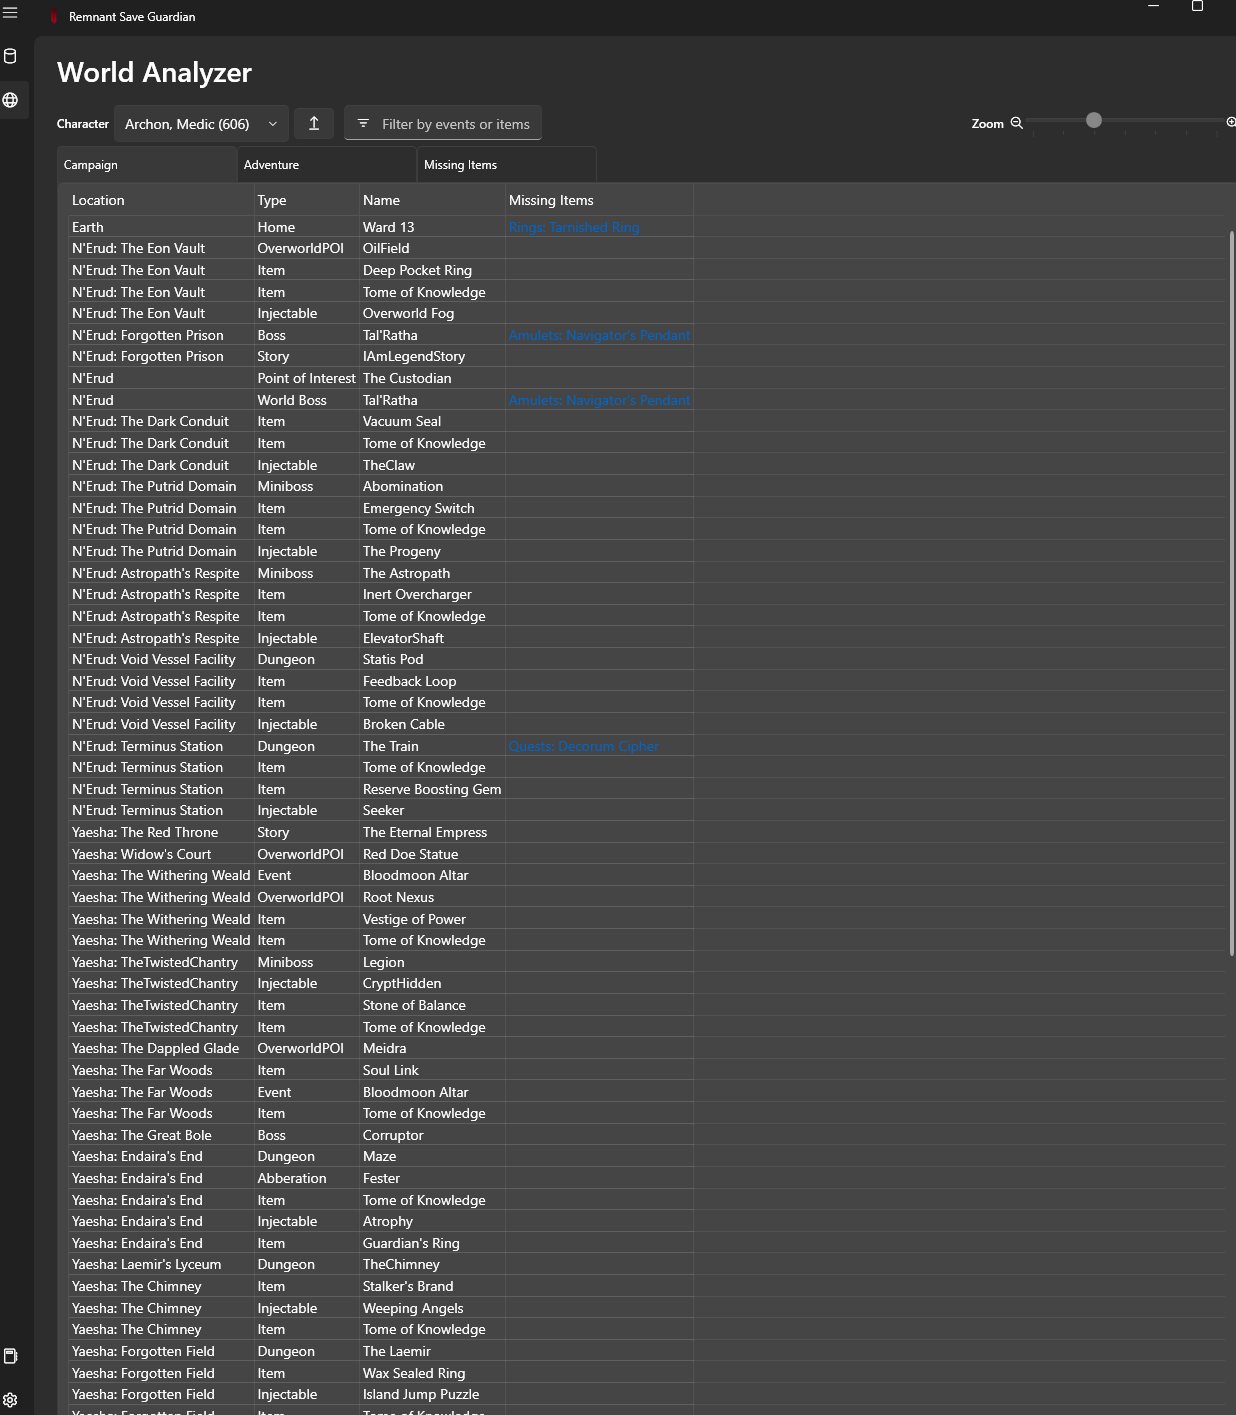Click the filter funnel icon in the search box
The height and width of the screenshot is (1415, 1236).
click(363, 123)
